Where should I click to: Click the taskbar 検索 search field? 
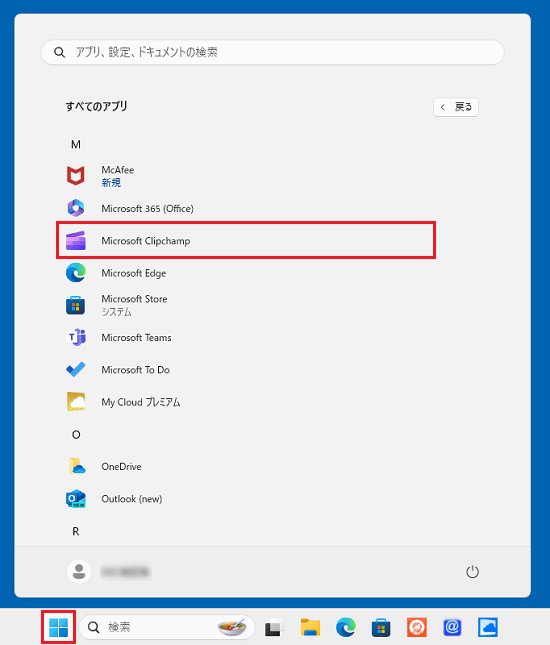pyautogui.click(x=167, y=627)
